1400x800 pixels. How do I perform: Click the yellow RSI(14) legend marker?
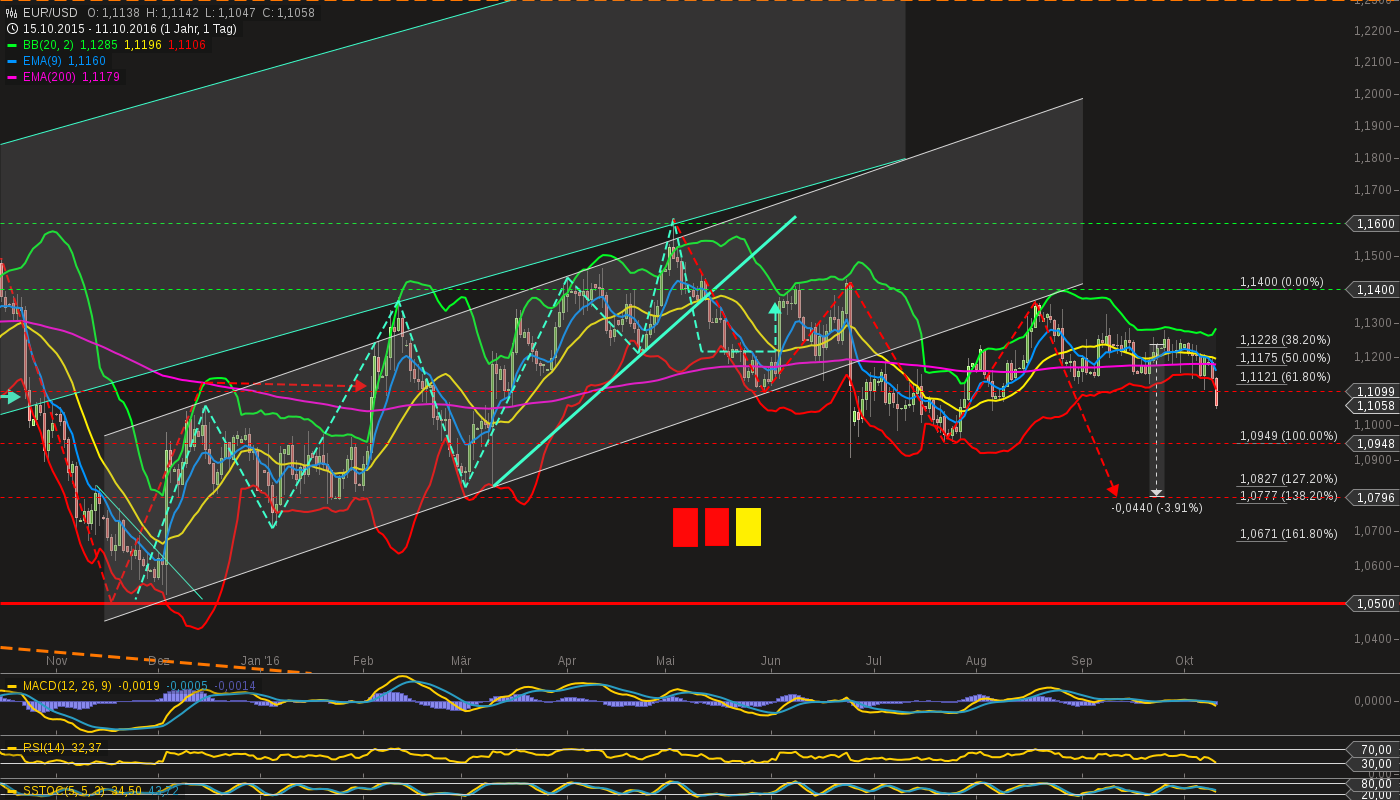pos(12,748)
